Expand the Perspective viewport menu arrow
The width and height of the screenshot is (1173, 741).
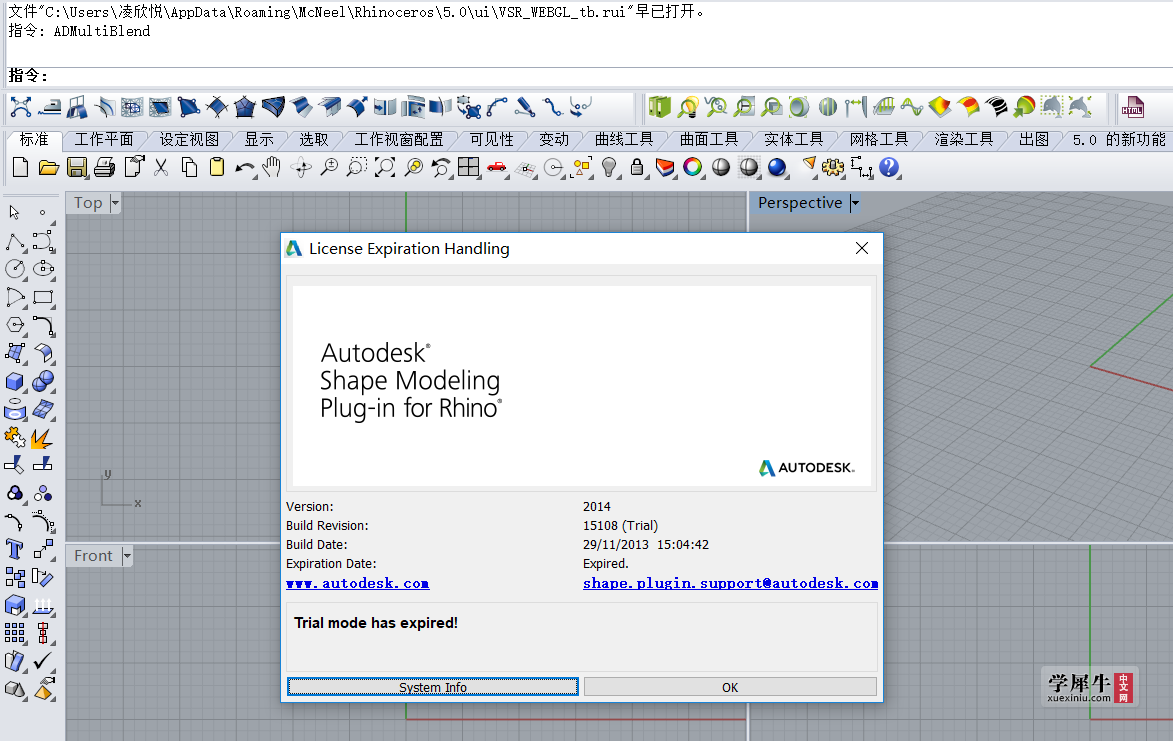[x=854, y=203]
